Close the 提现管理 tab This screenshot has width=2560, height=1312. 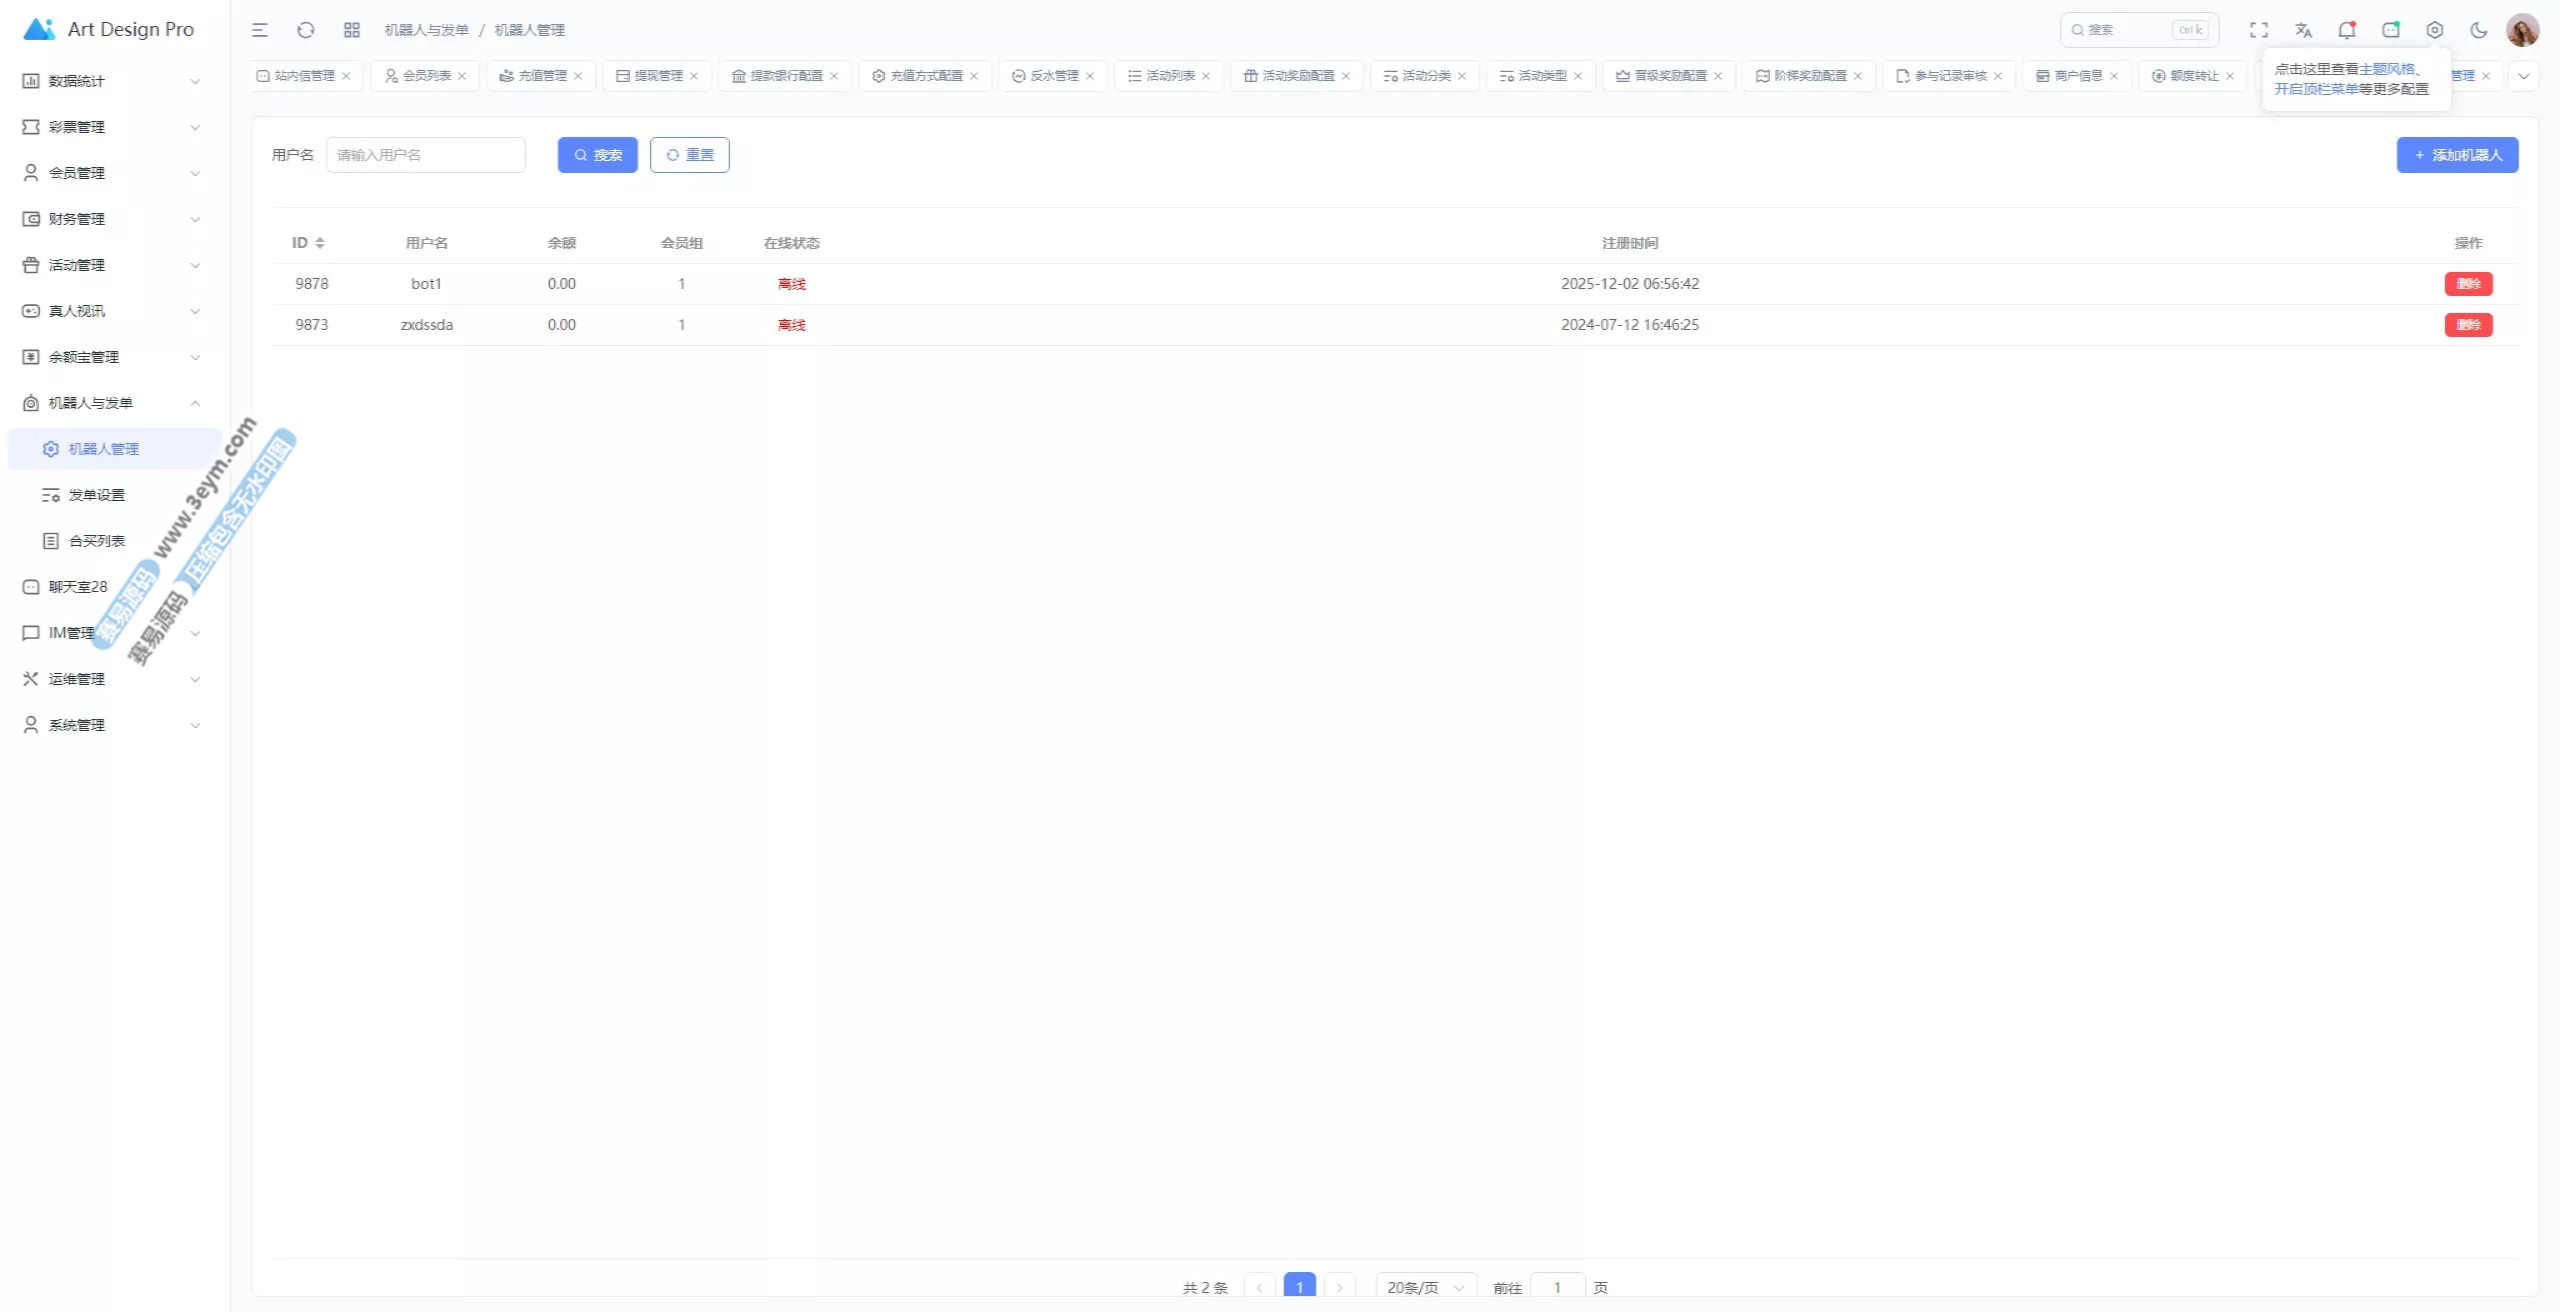tap(694, 76)
